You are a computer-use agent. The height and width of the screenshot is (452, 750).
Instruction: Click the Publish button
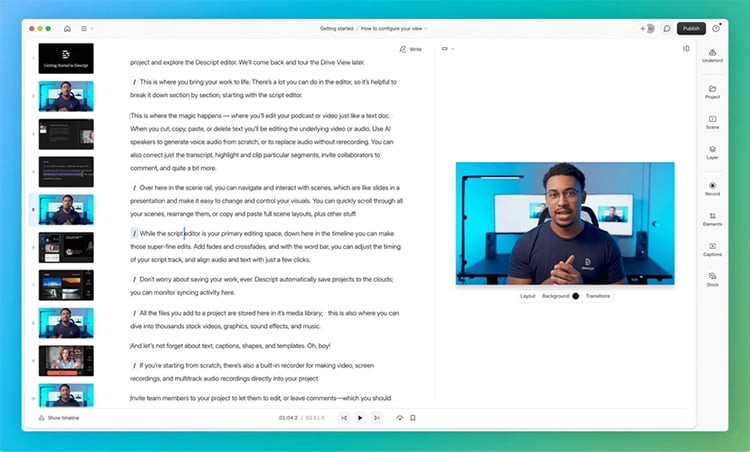(691, 29)
